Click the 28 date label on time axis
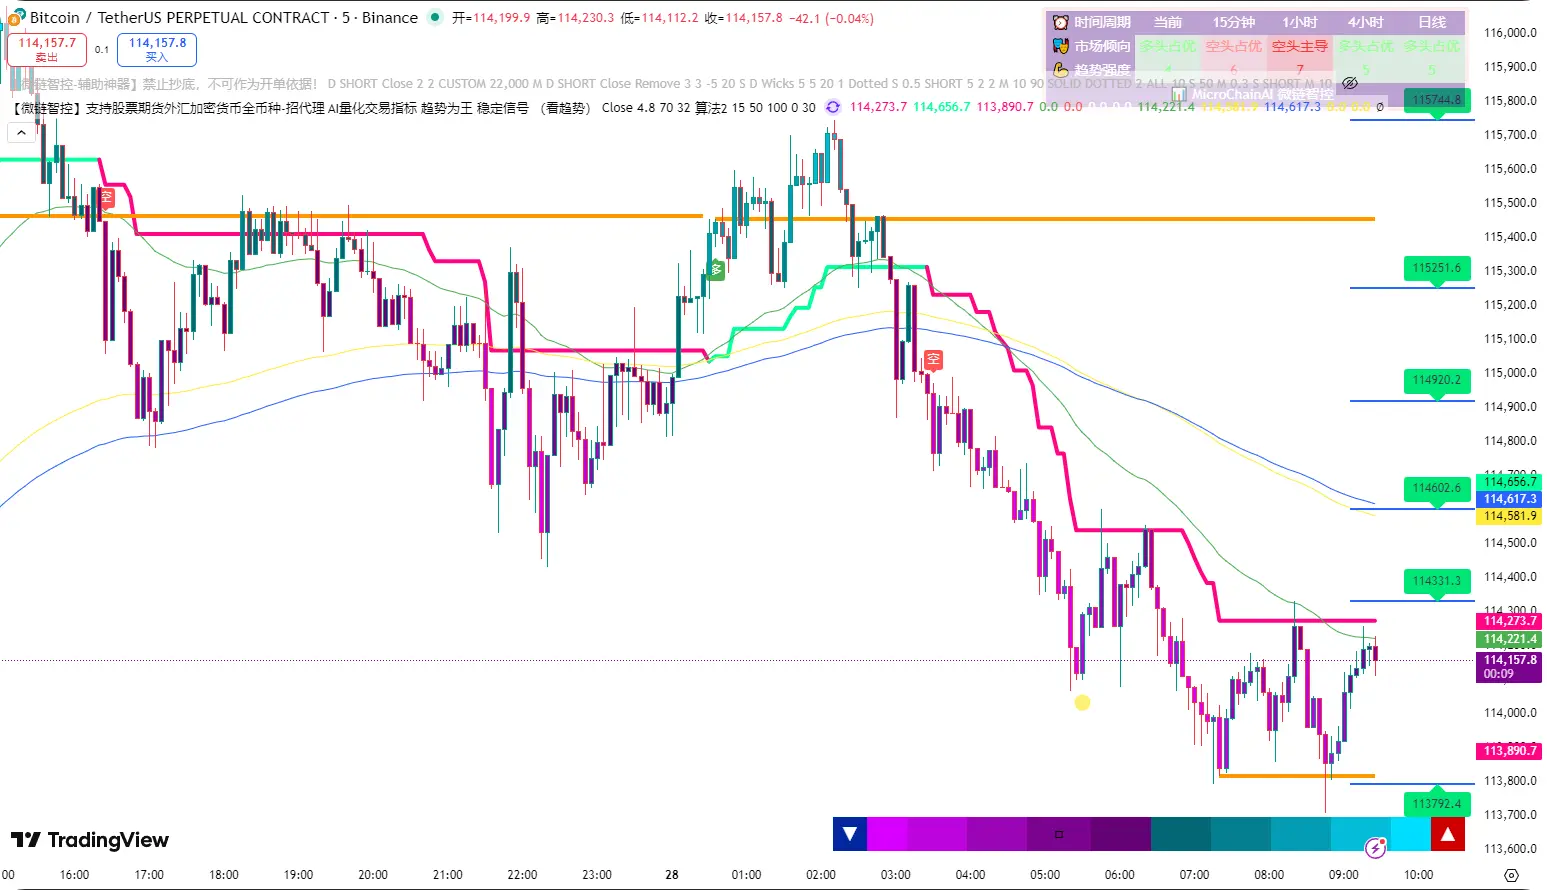The height and width of the screenshot is (890, 1547). 672,875
